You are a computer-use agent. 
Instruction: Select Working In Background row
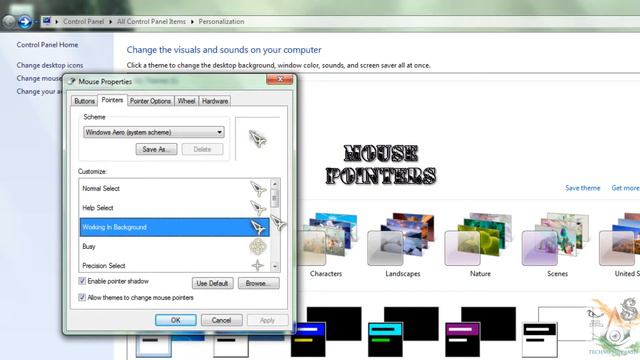175,227
